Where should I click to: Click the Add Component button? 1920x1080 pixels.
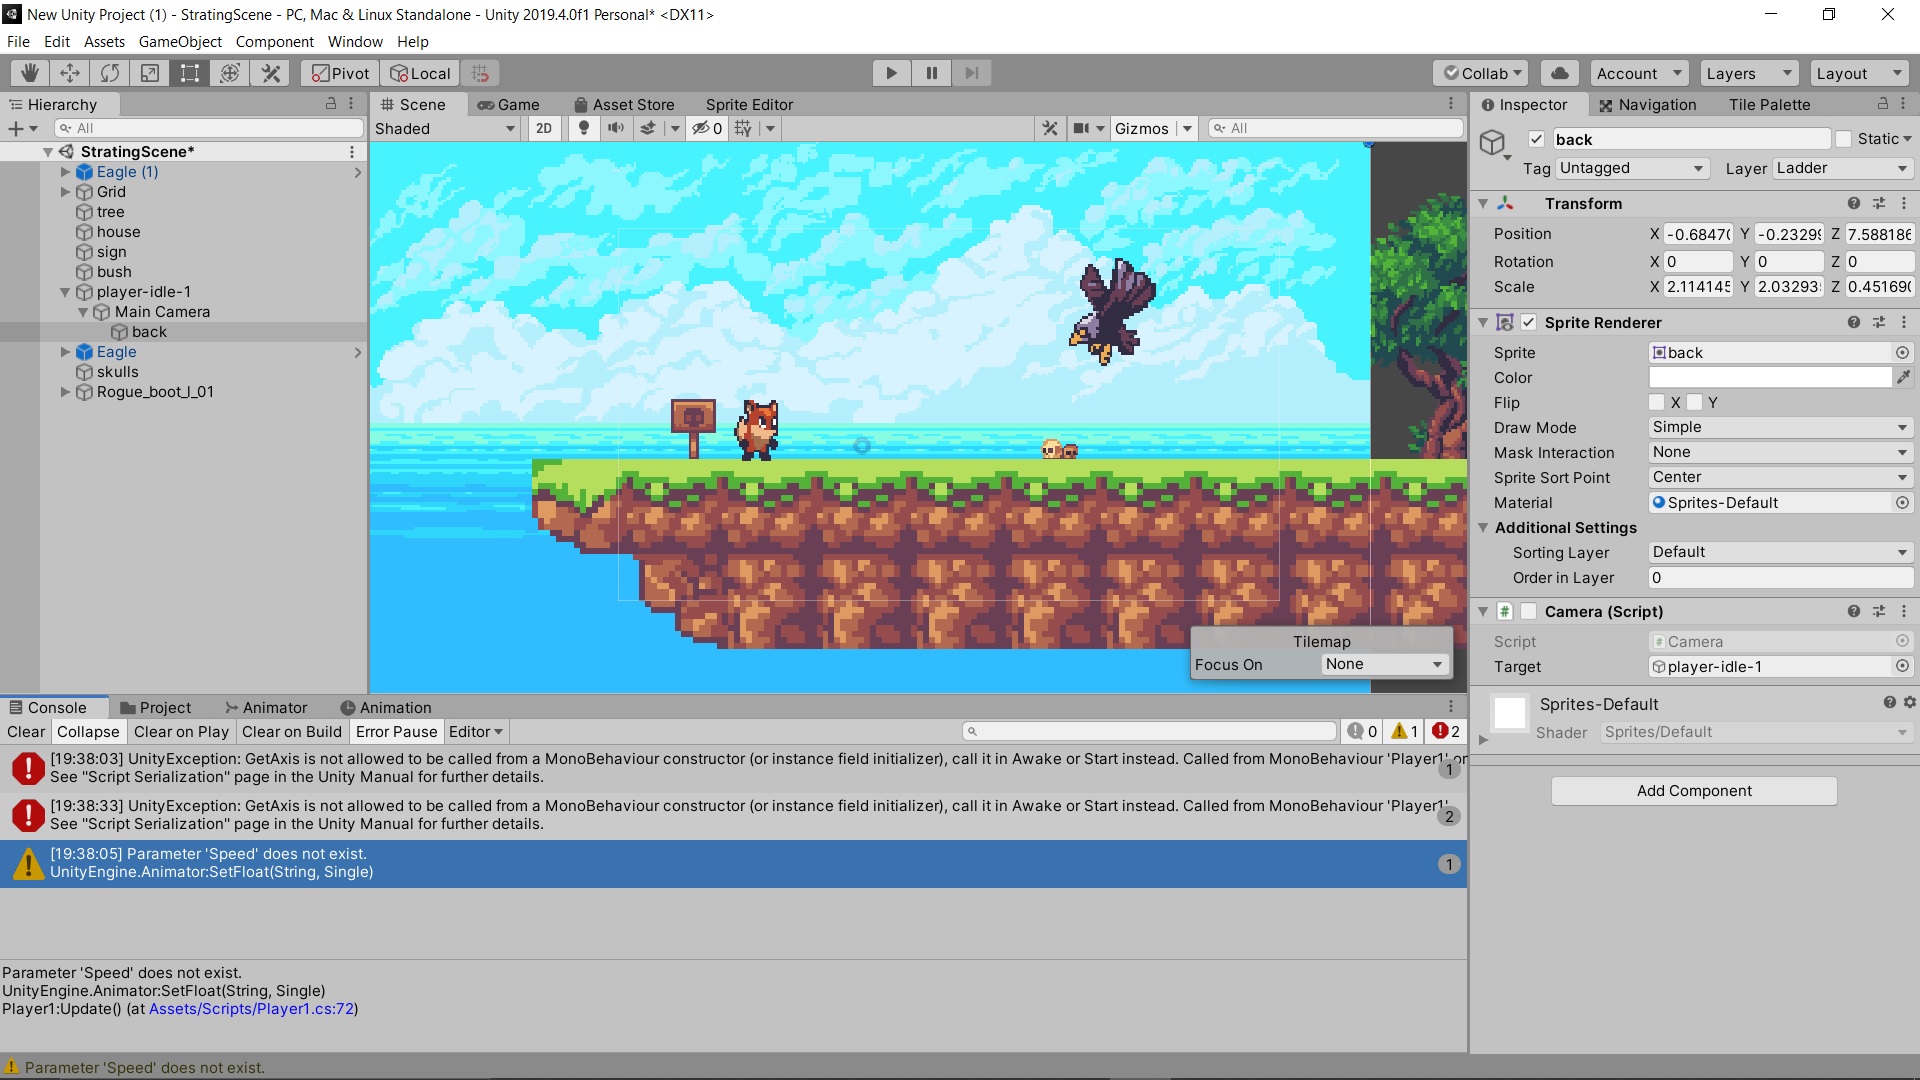click(1694, 790)
